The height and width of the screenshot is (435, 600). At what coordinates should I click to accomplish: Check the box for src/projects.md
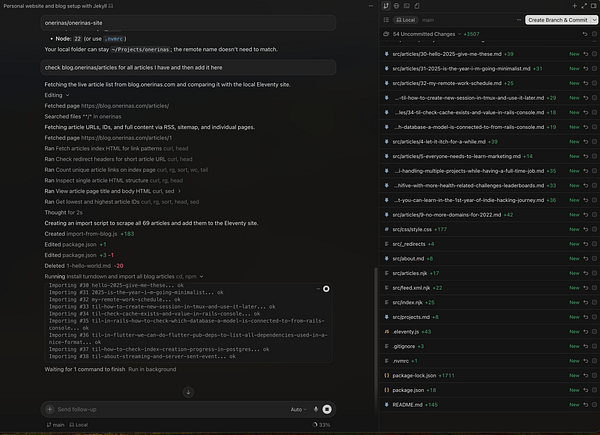pyautogui.click(x=595, y=317)
